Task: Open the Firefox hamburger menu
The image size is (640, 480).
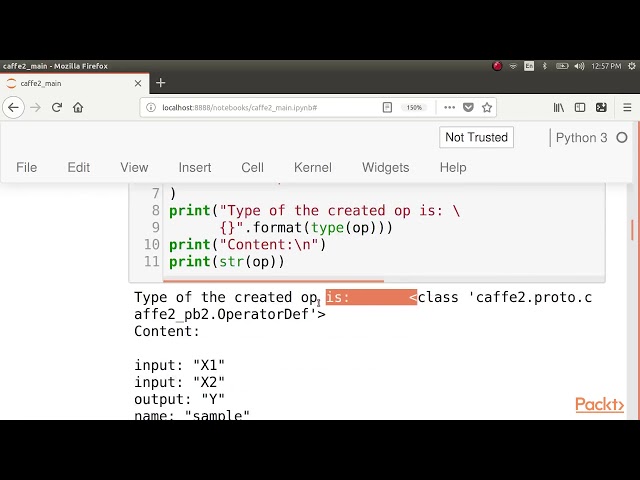Action: (627, 107)
